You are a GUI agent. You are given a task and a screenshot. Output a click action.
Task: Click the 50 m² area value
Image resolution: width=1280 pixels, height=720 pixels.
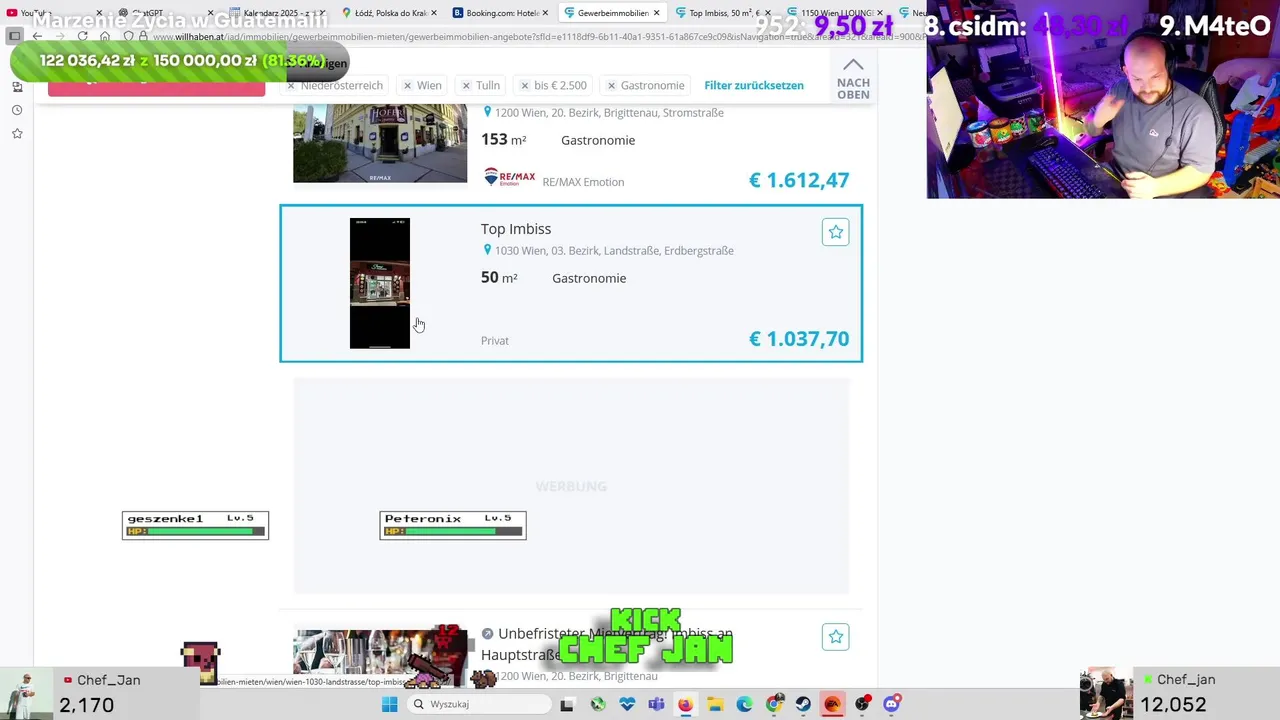[x=499, y=278]
